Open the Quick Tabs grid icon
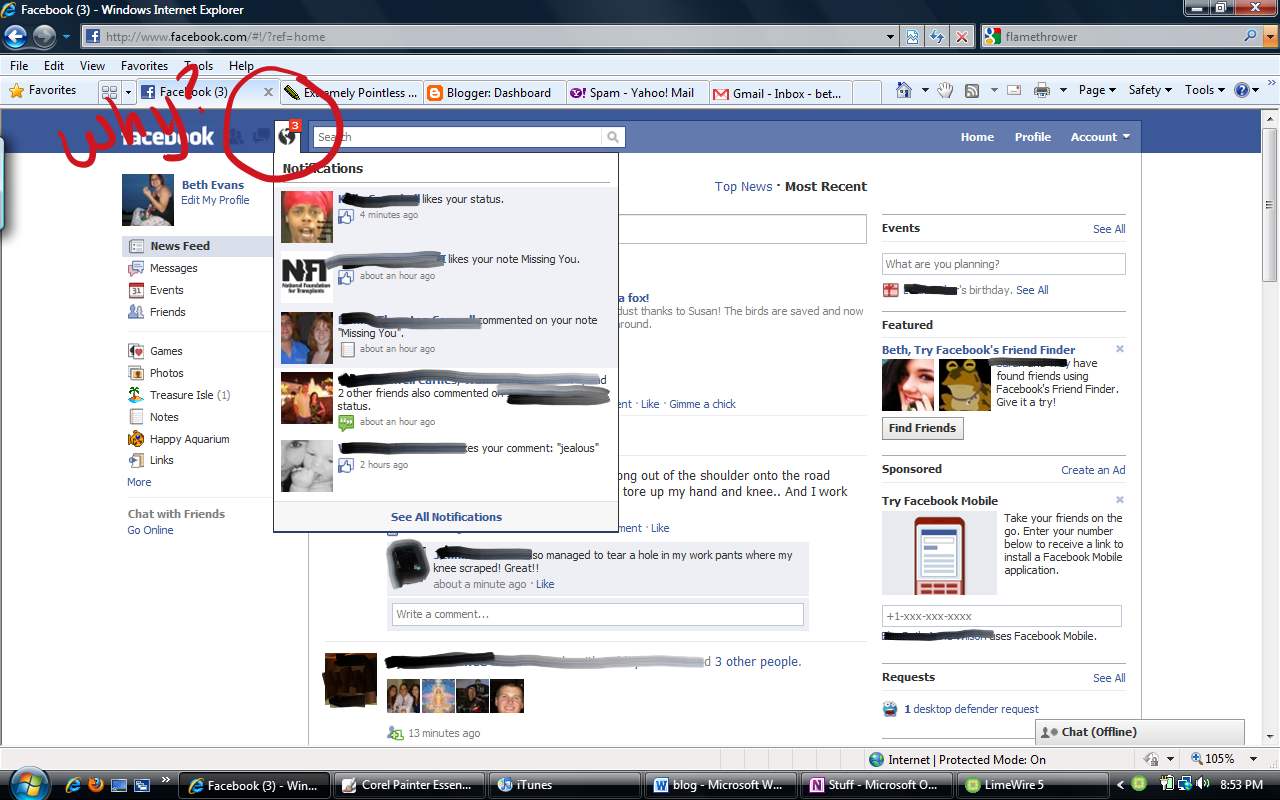1280x800 pixels. point(110,92)
